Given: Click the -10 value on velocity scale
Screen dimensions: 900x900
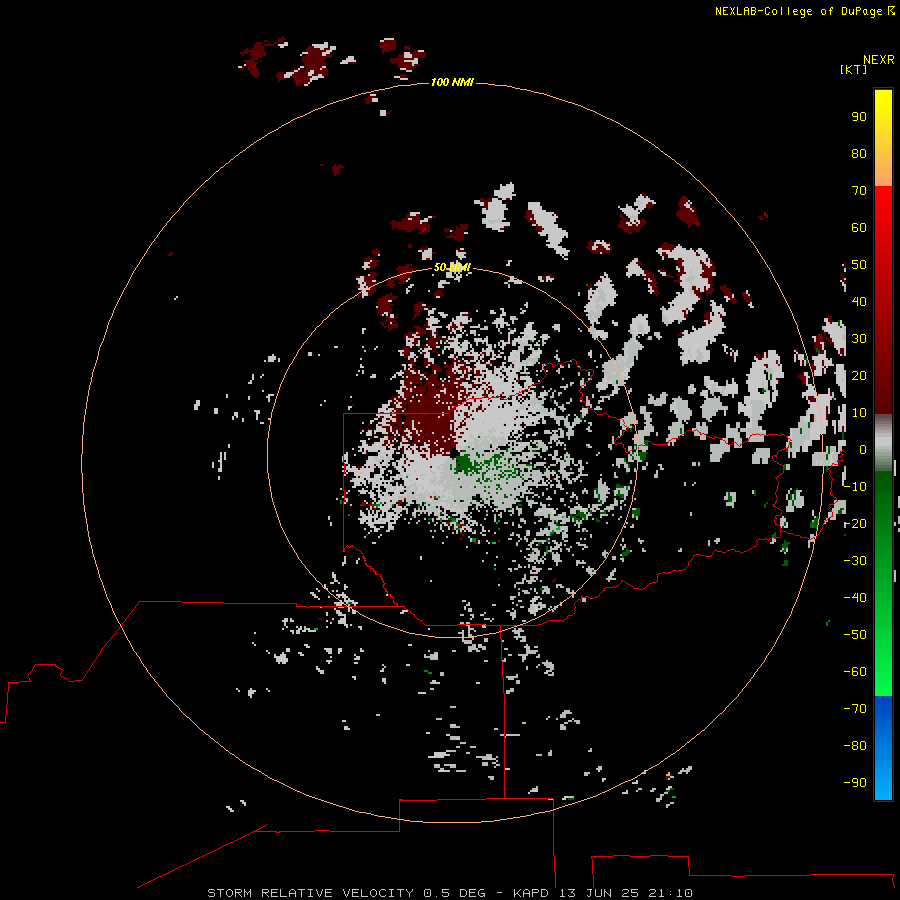Looking at the screenshot, I should 855,487.
